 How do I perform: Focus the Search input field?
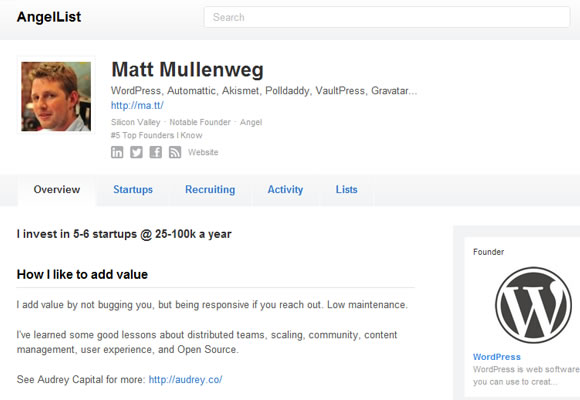[387, 17]
